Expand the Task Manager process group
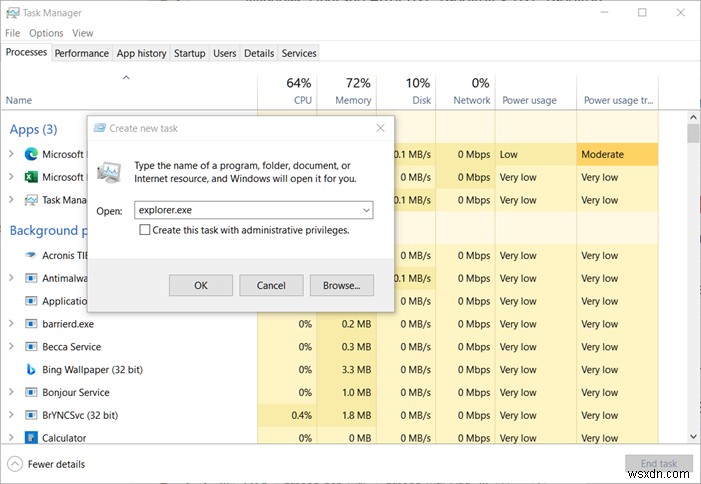 coord(11,200)
